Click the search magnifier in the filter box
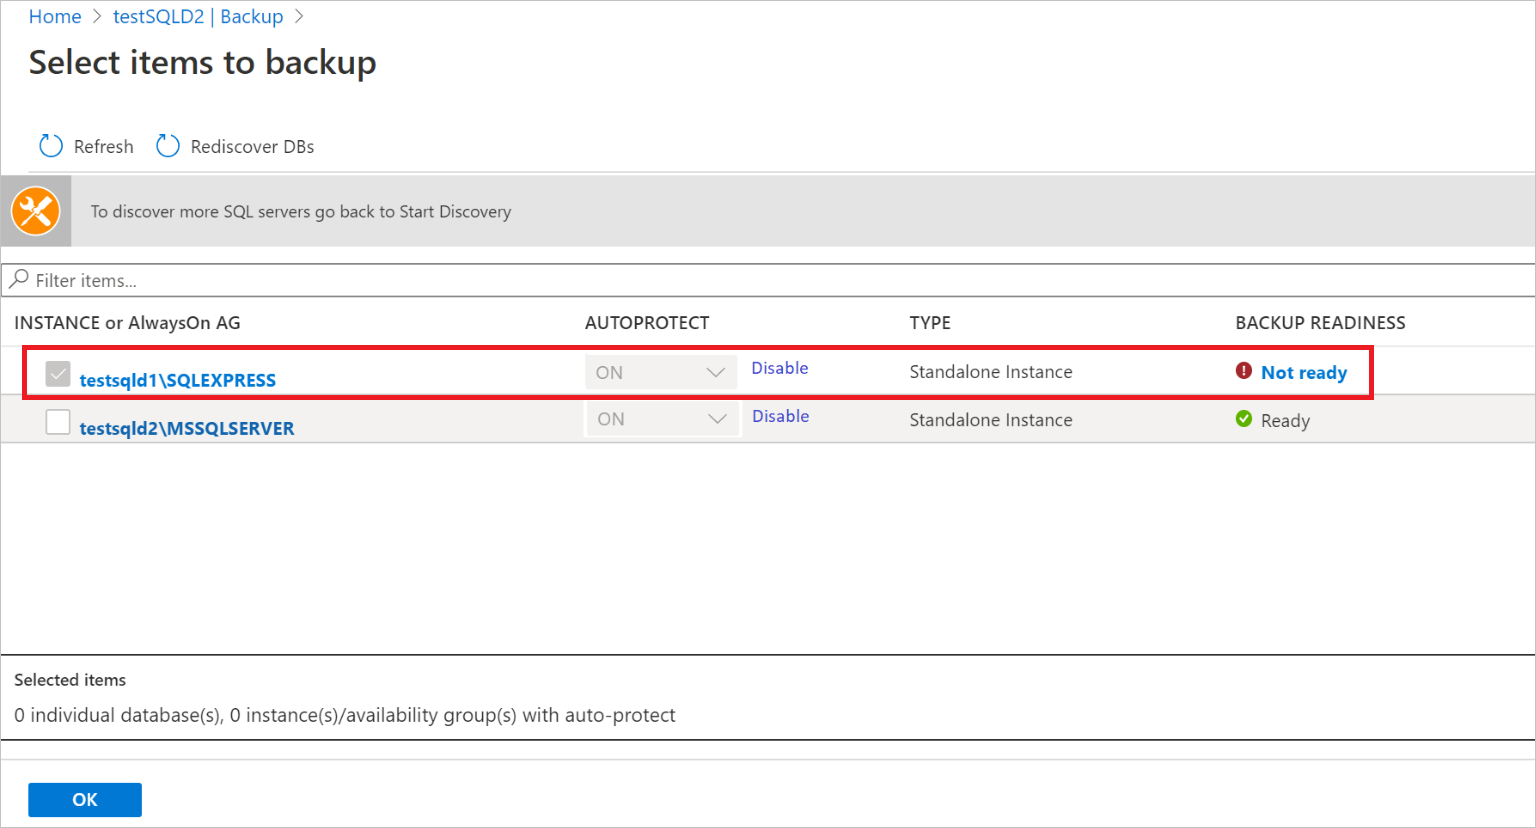Image resolution: width=1536 pixels, height=828 pixels. 20,280
